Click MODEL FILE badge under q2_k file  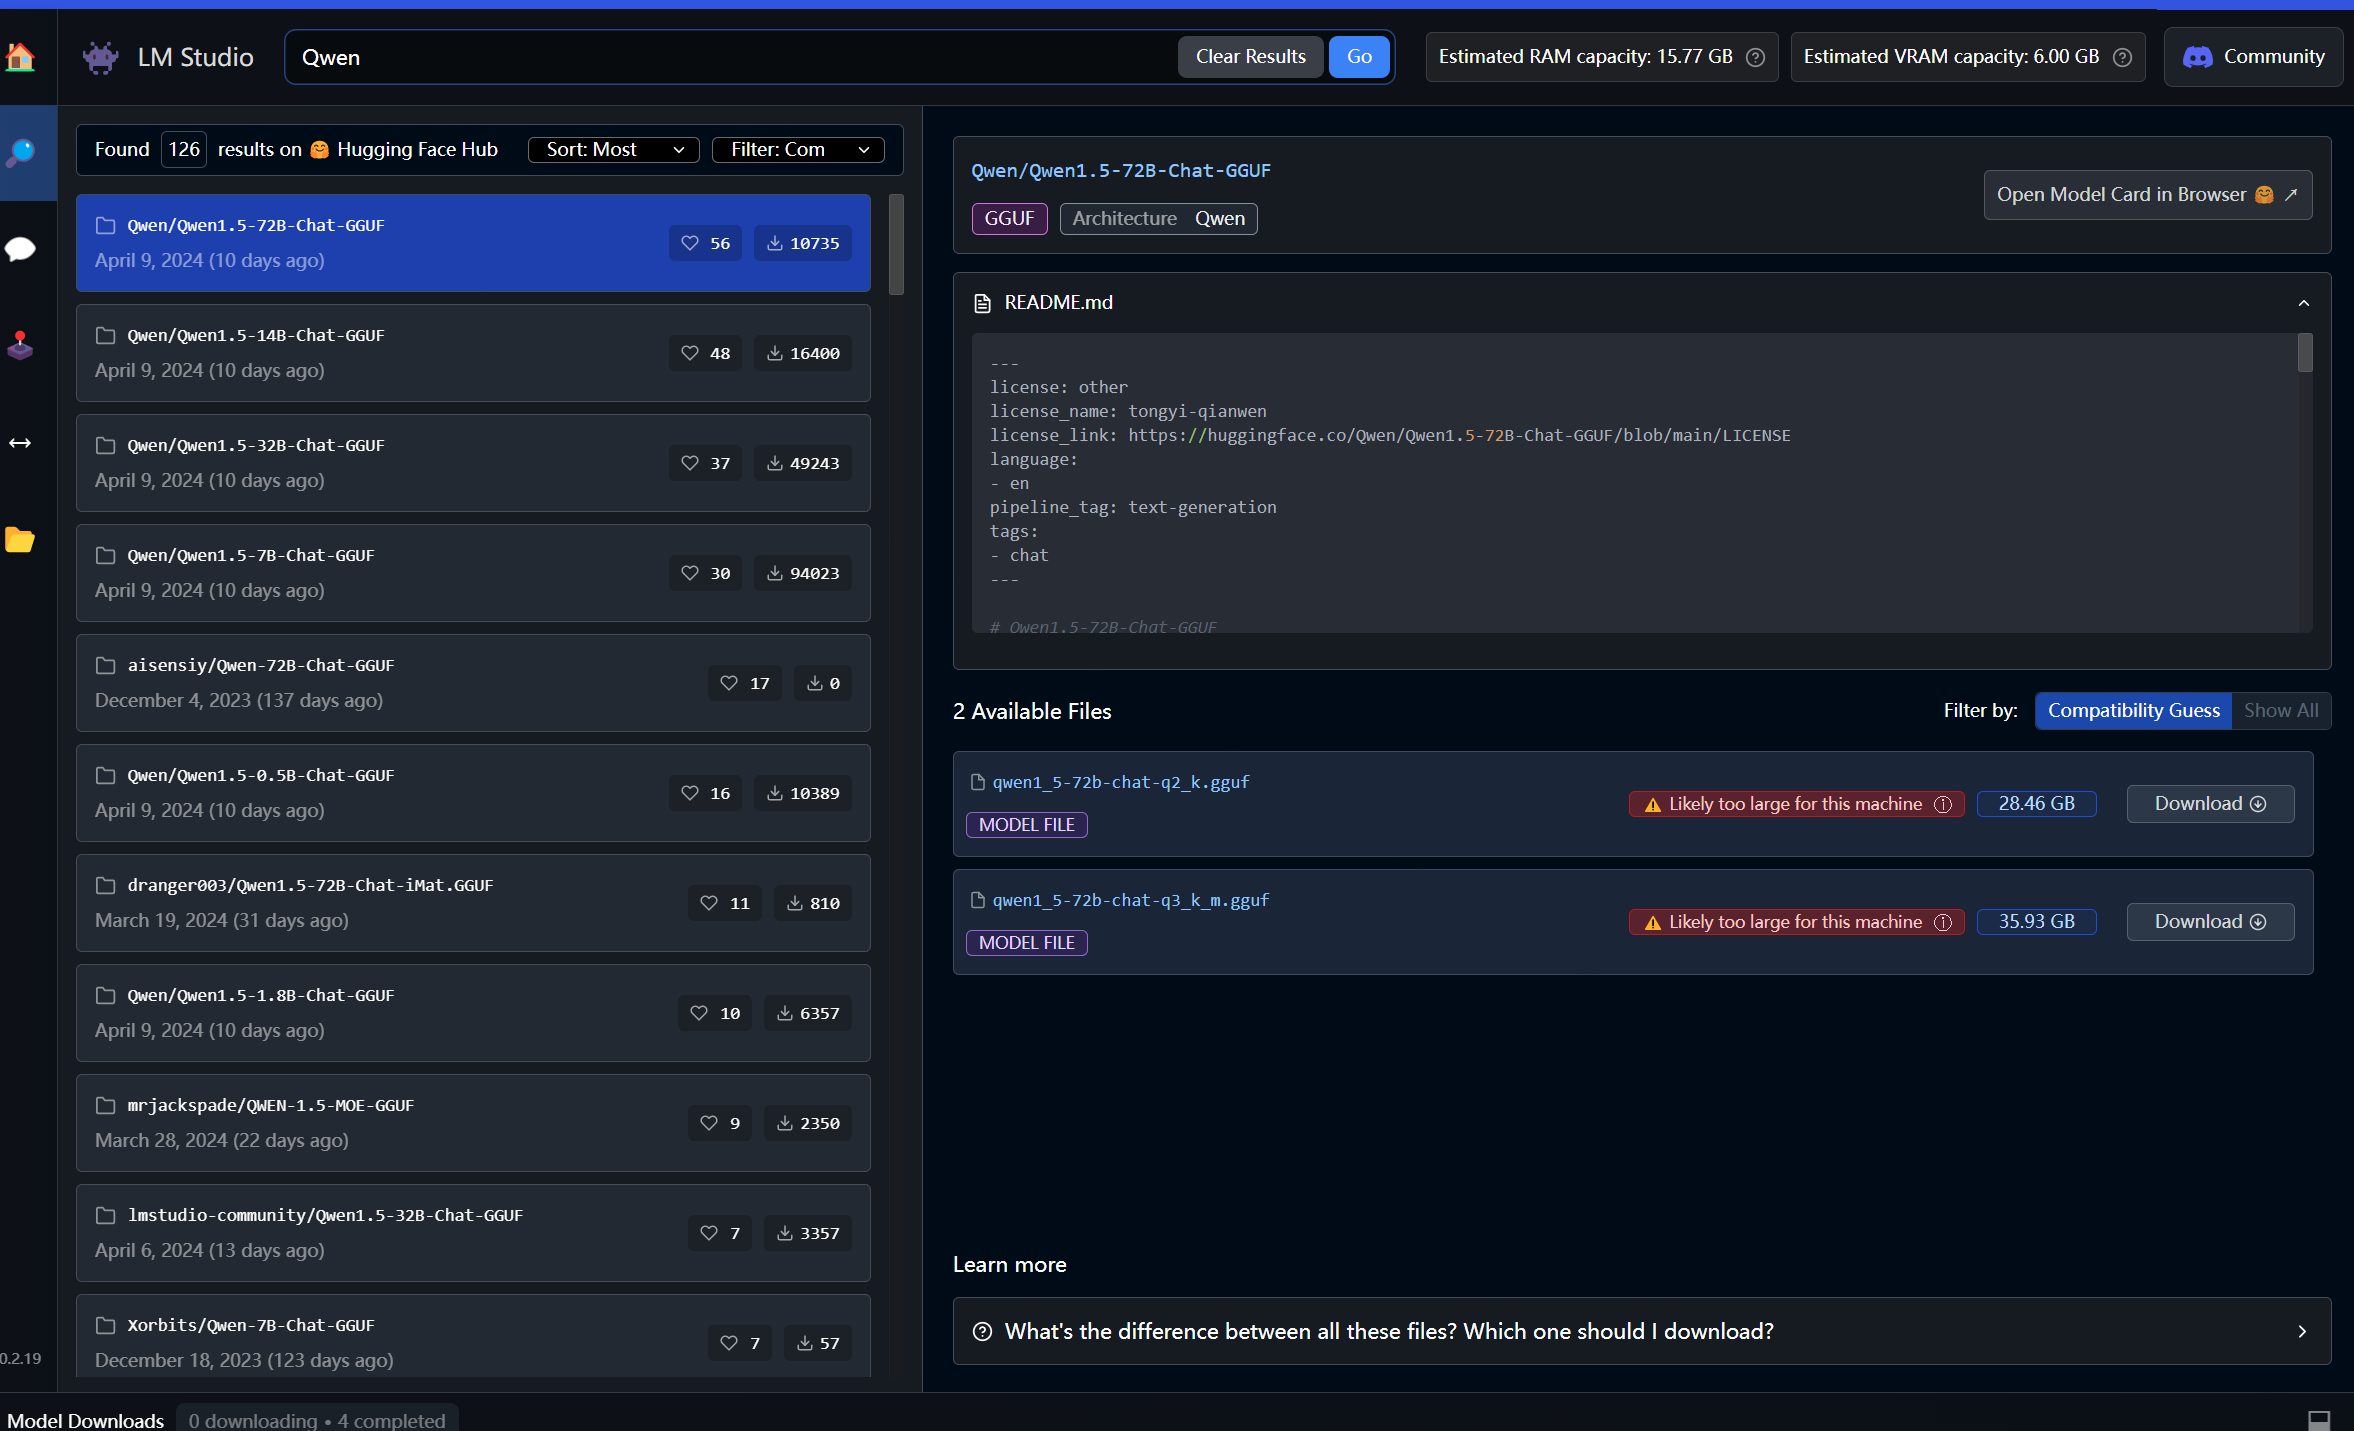(1026, 825)
